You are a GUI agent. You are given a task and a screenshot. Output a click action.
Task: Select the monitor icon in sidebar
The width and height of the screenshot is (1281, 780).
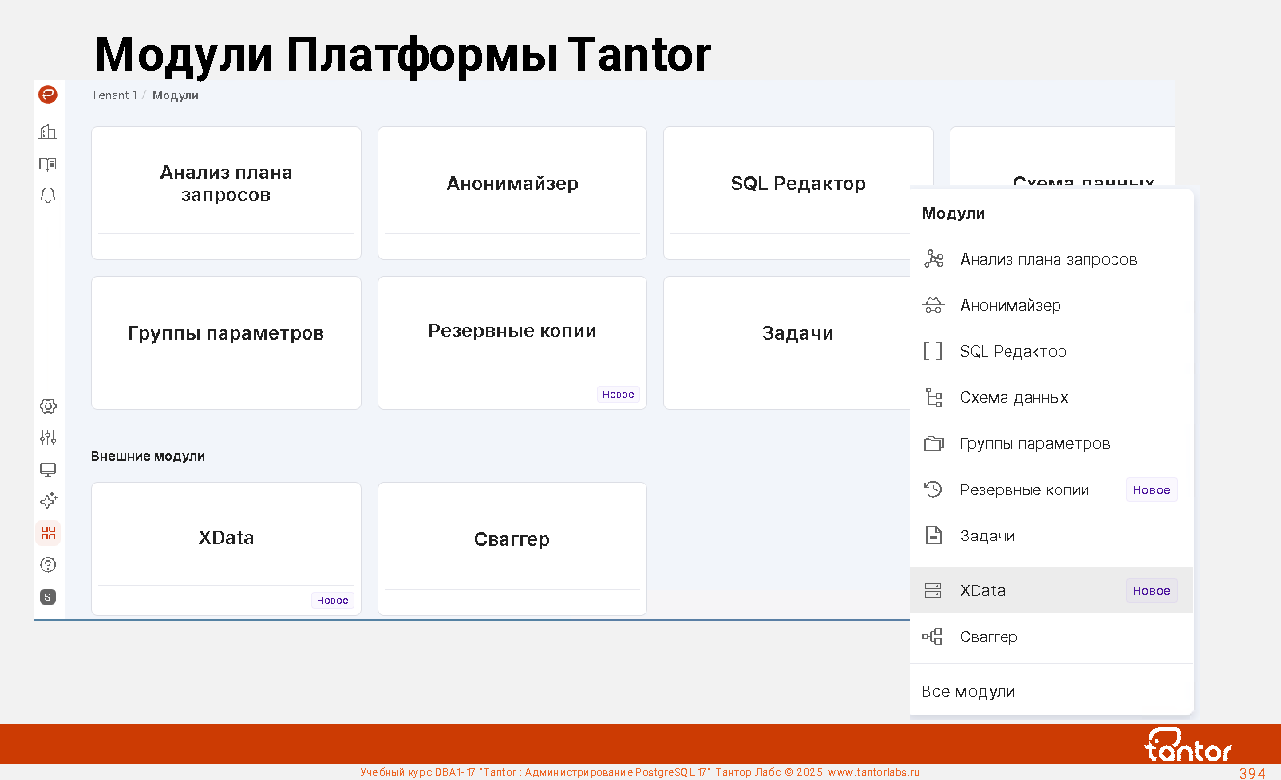point(48,469)
